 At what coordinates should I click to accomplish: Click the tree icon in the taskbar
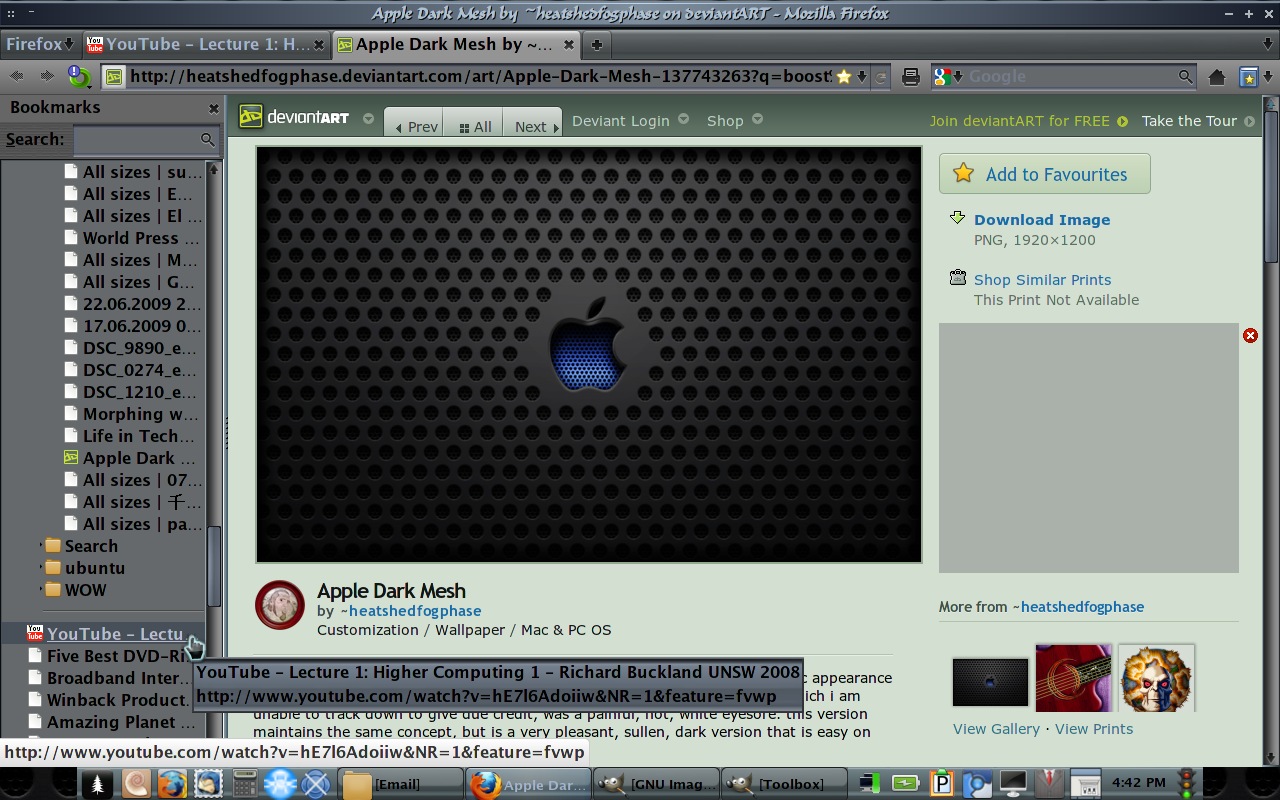(98, 784)
